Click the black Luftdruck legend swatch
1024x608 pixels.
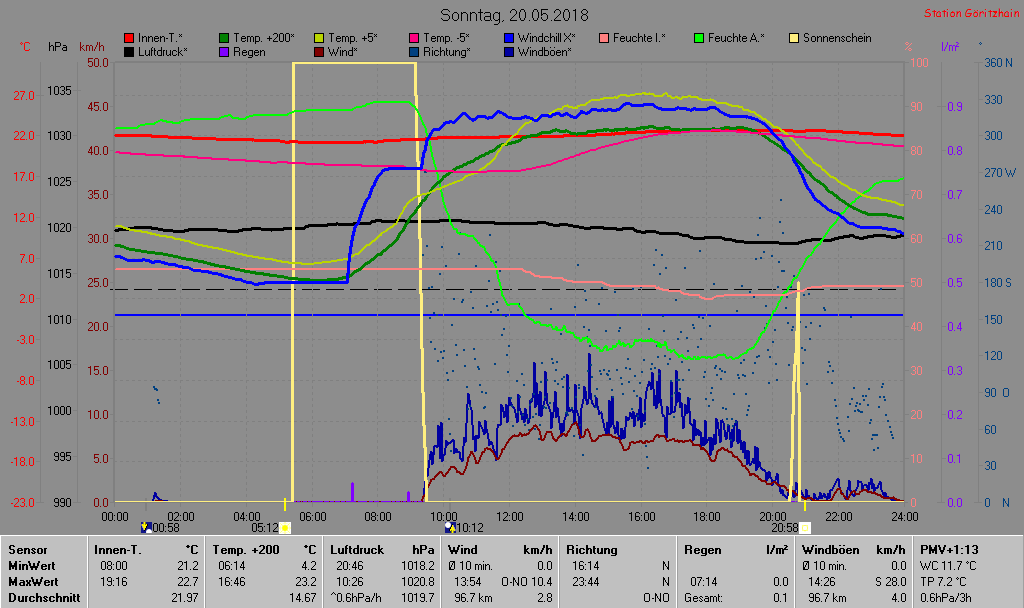pyautogui.click(x=129, y=51)
